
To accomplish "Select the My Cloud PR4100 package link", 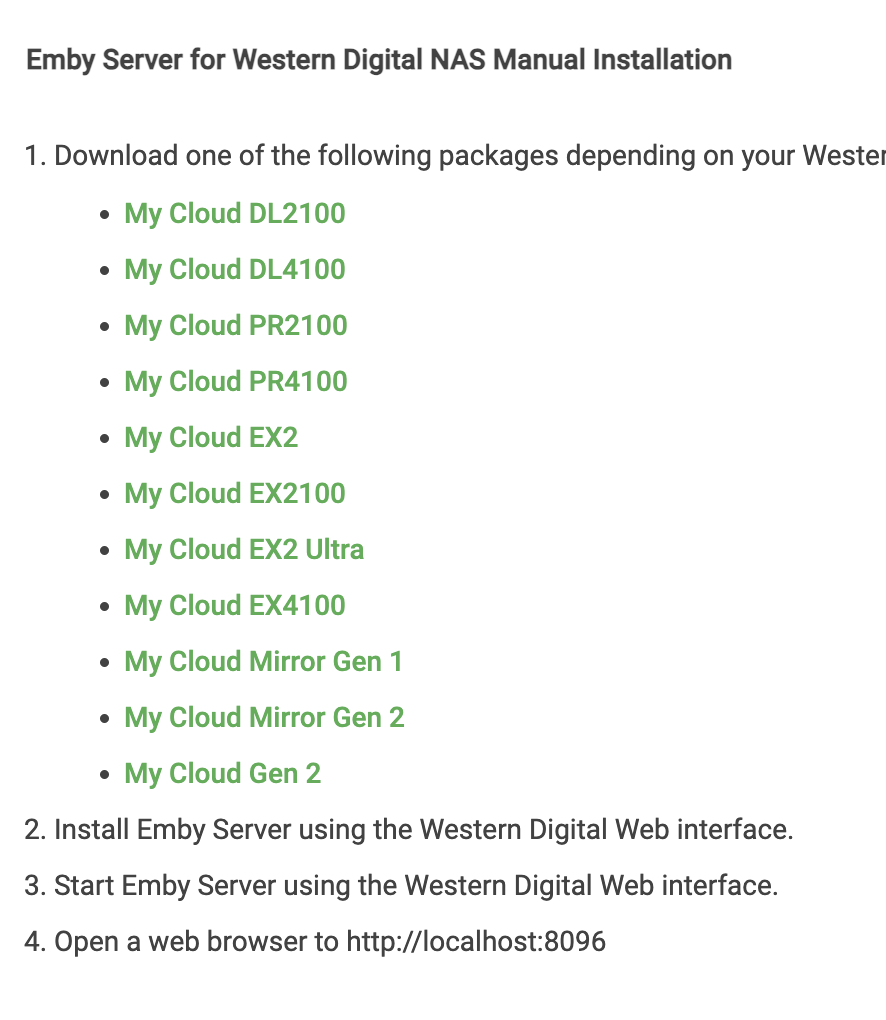I will click(236, 382).
